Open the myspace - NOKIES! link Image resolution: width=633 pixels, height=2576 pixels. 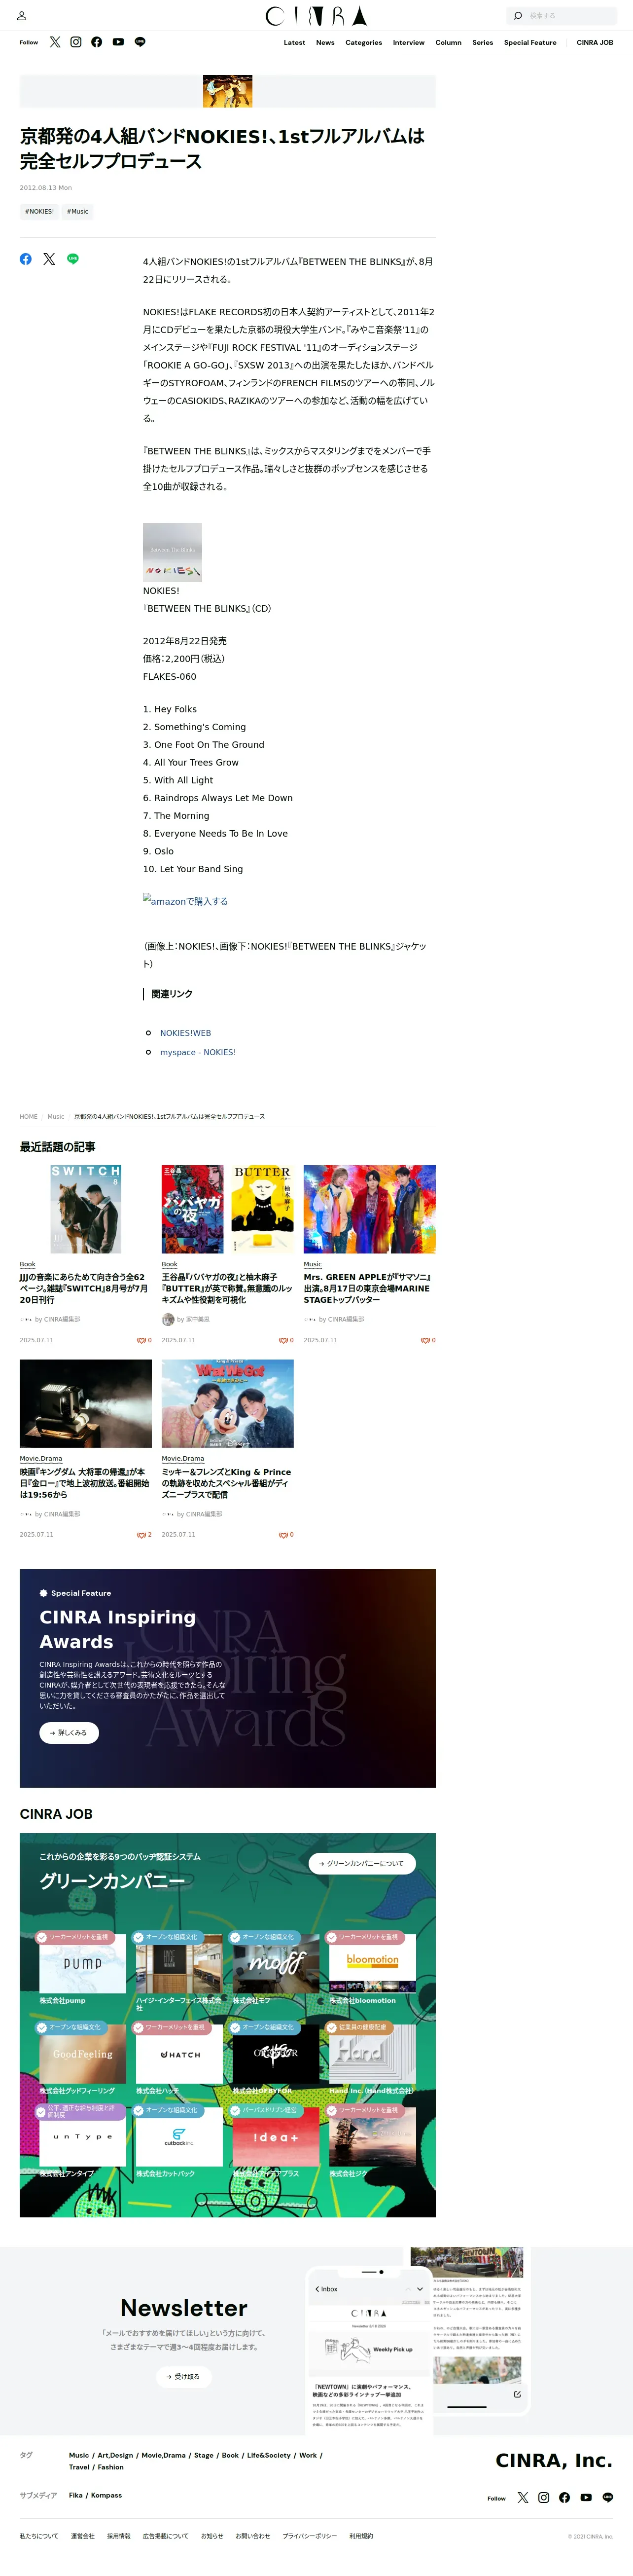point(198,1052)
